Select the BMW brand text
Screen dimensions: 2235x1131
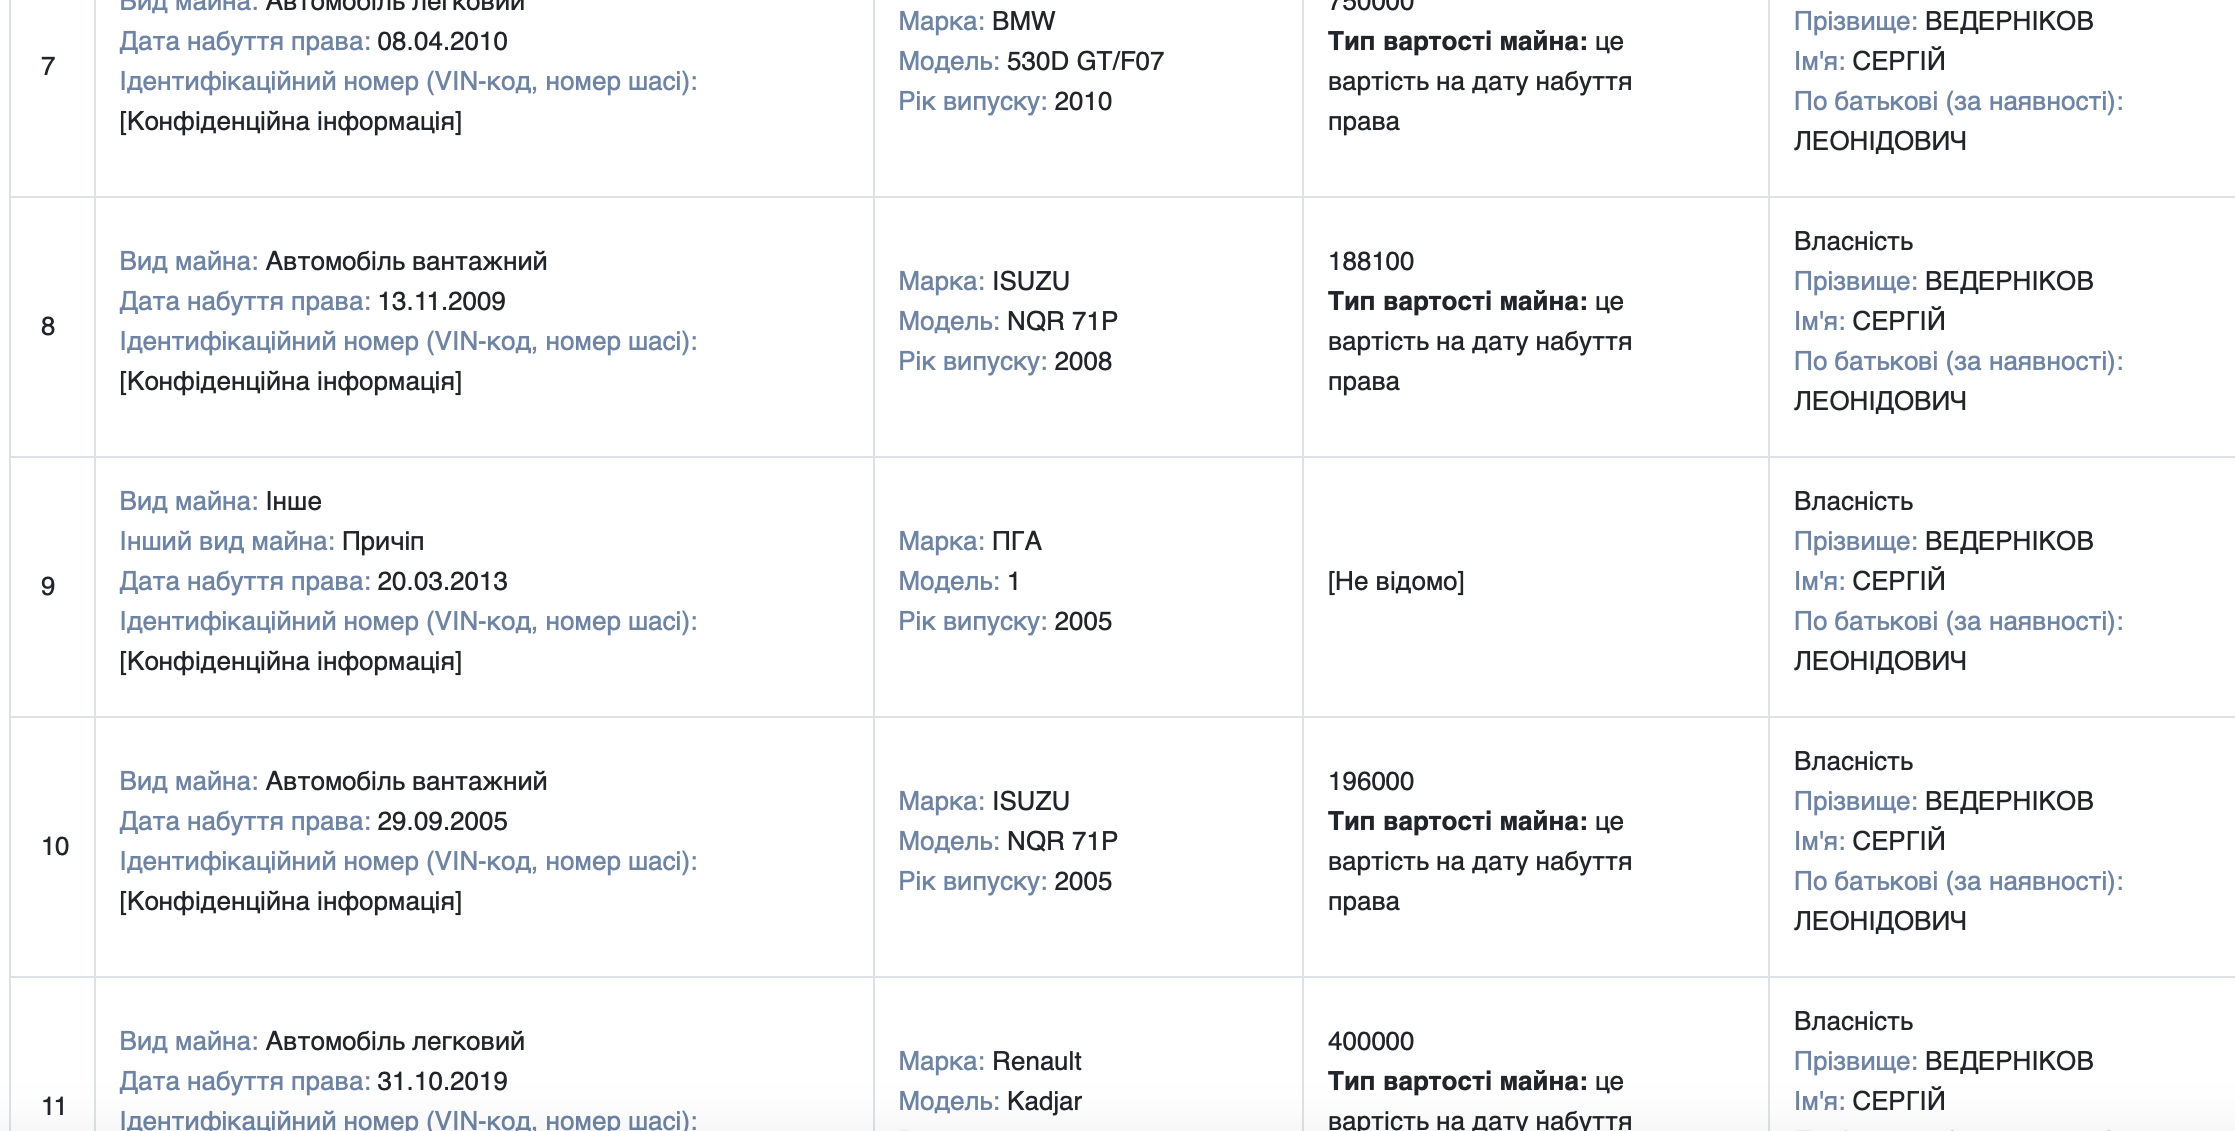tap(1023, 21)
